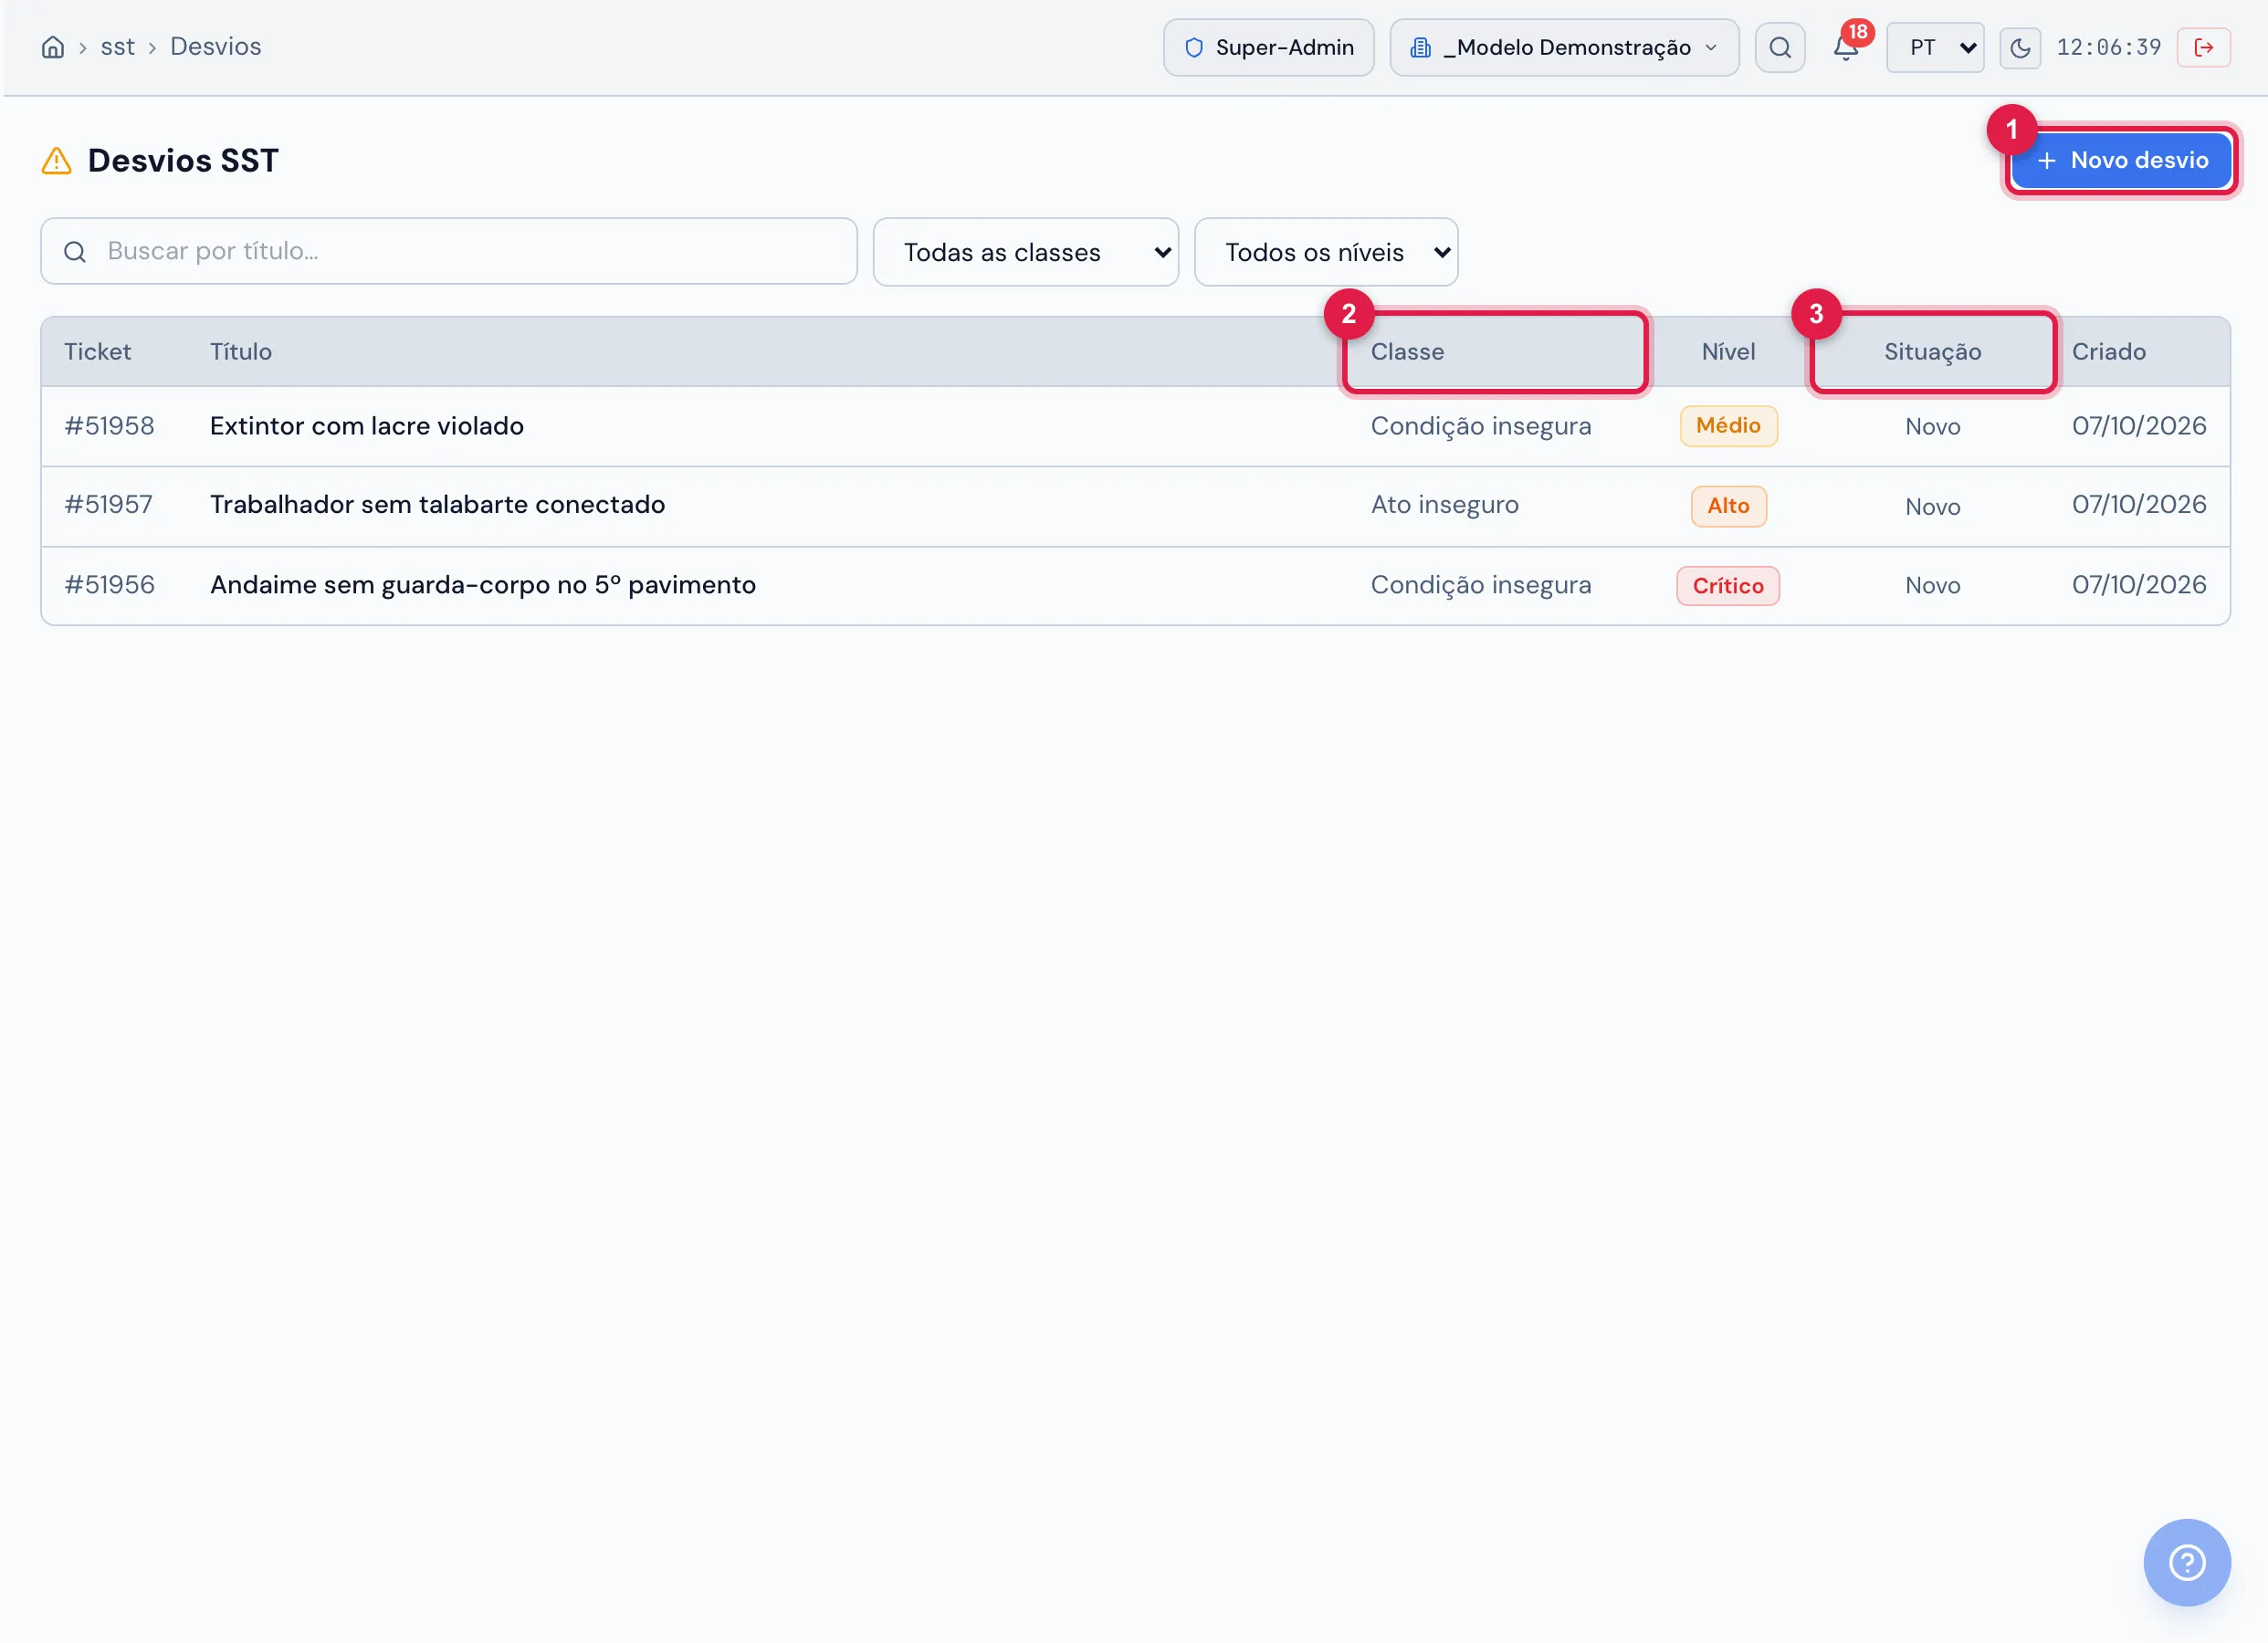Select Extintor com lacre violado row title
This screenshot has height=1643, width=2268.
367,426
